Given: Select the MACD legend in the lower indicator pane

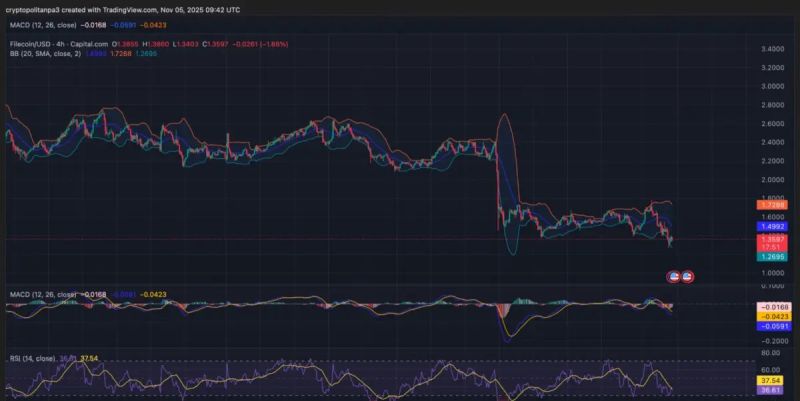Looking at the screenshot, I should (43, 294).
